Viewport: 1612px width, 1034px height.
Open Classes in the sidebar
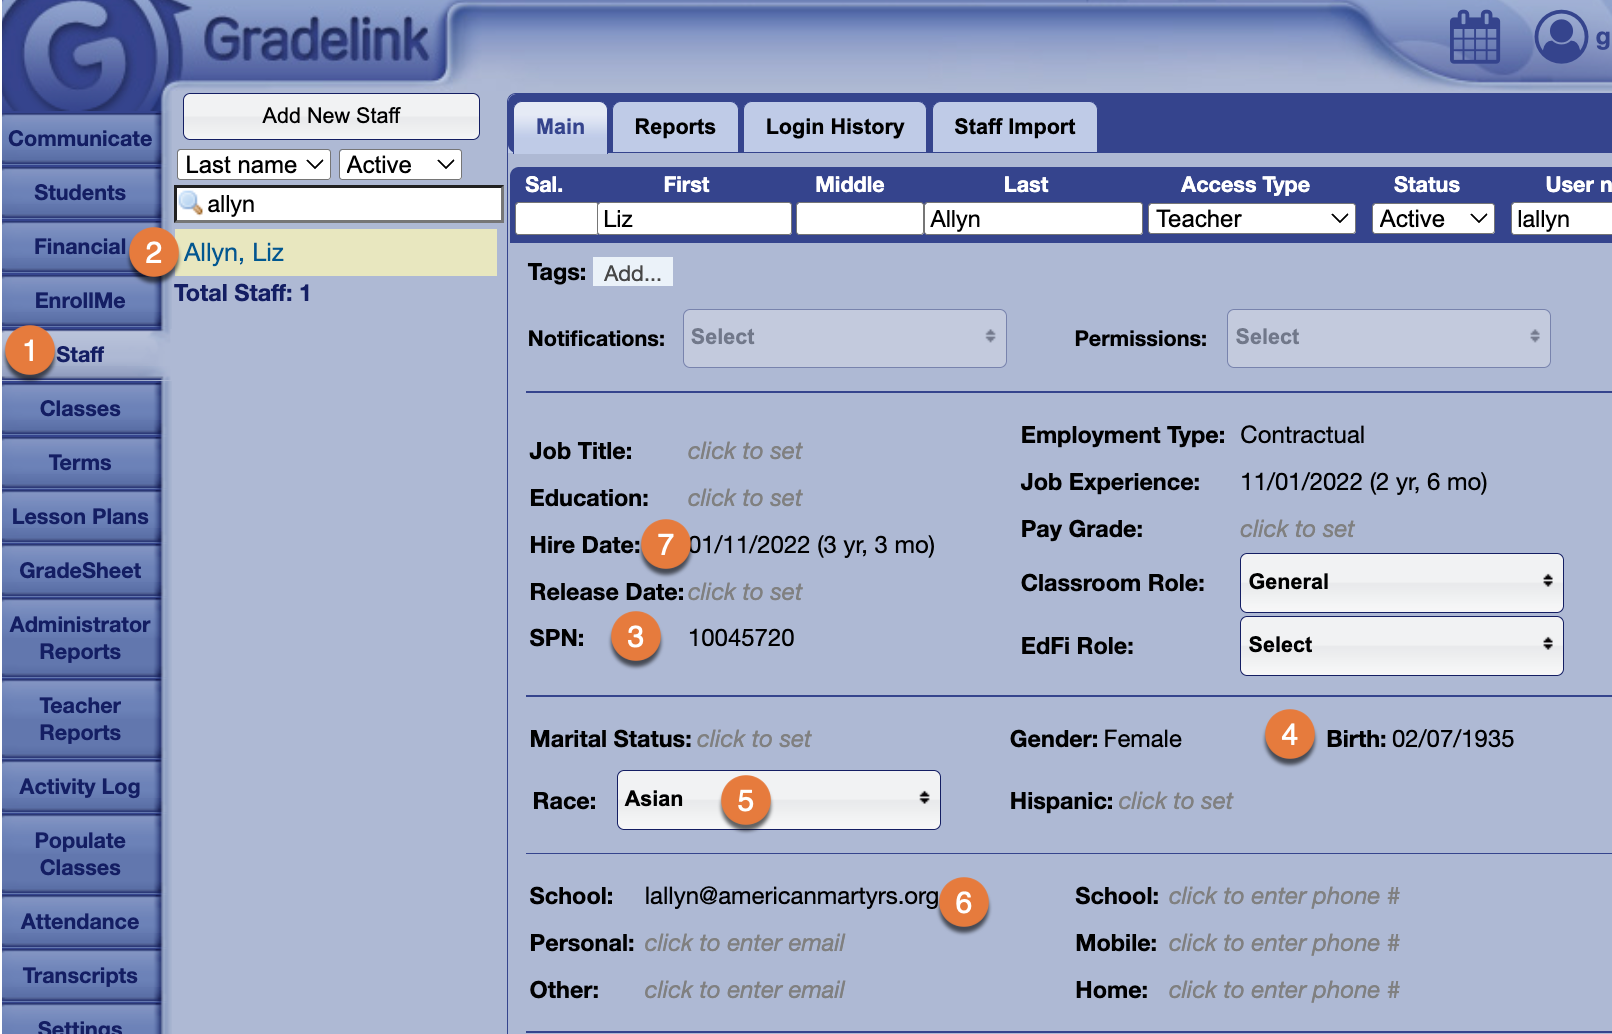click(x=80, y=409)
